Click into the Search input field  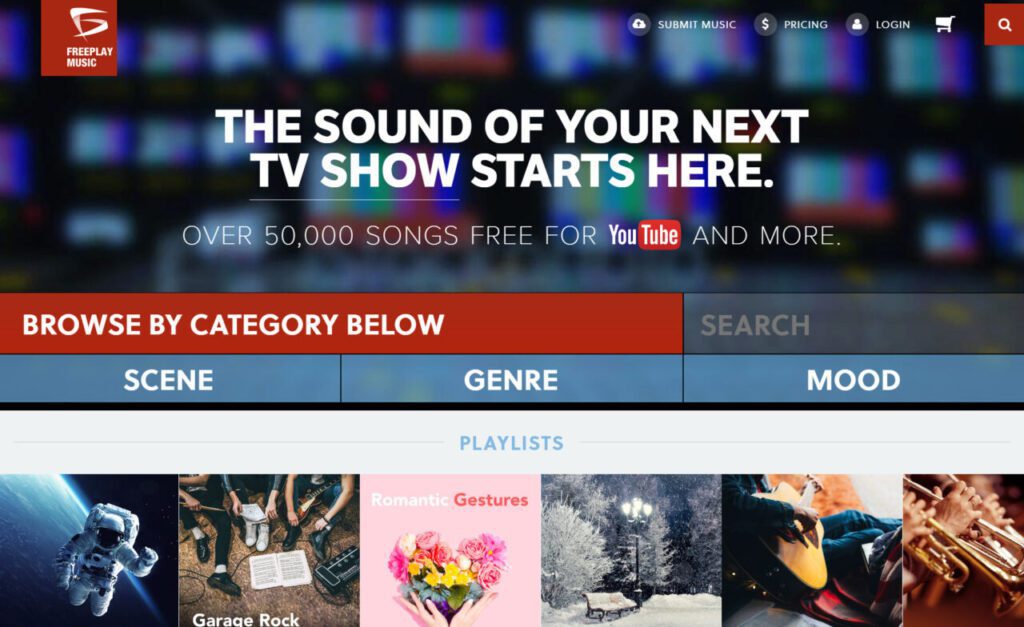coord(854,325)
